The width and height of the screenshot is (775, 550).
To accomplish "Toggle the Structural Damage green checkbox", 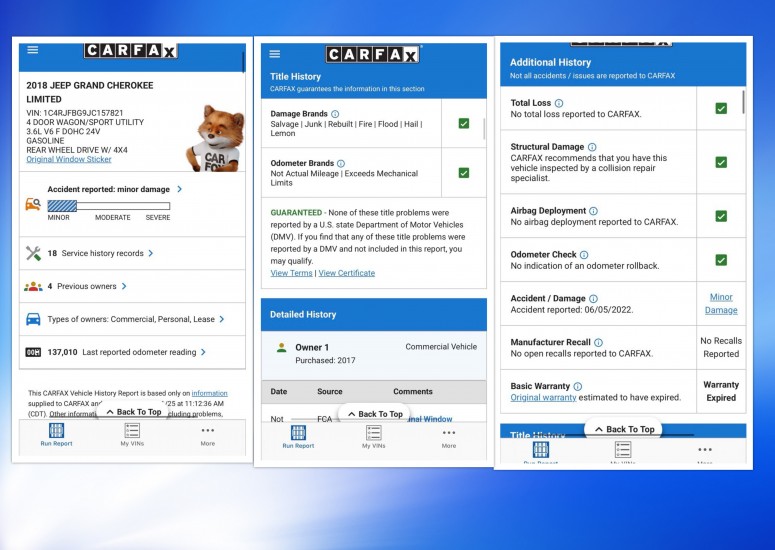I will [x=721, y=162].
